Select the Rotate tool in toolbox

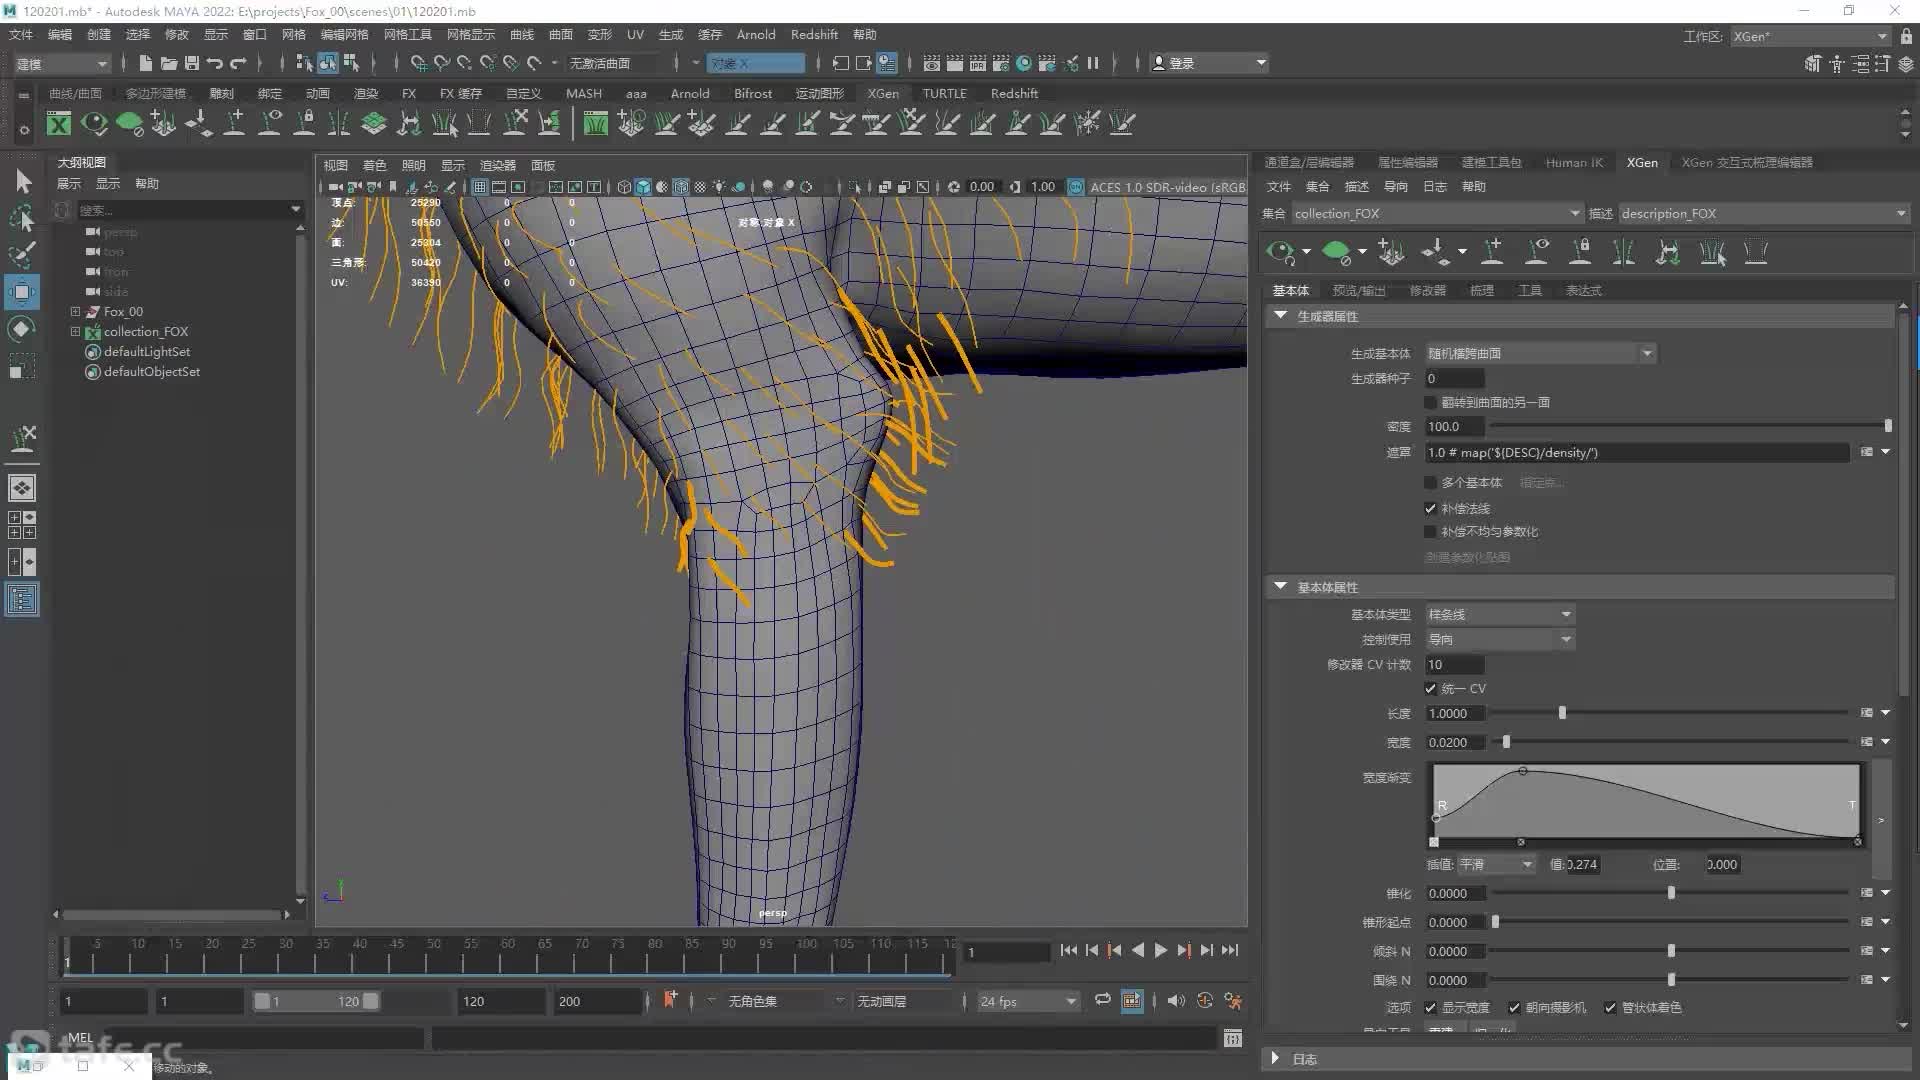pyautogui.click(x=22, y=329)
